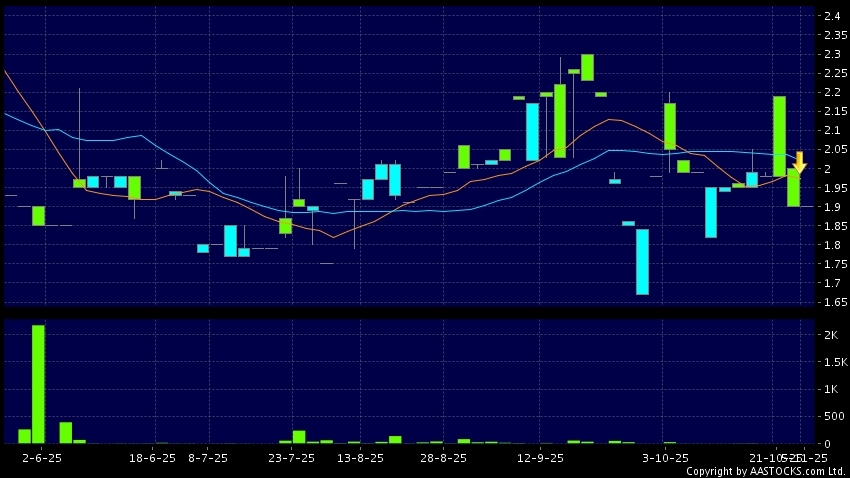Image resolution: width=850 pixels, height=478 pixels.
Task: Select the 500 volume axis label
Action: coord(831,416)
